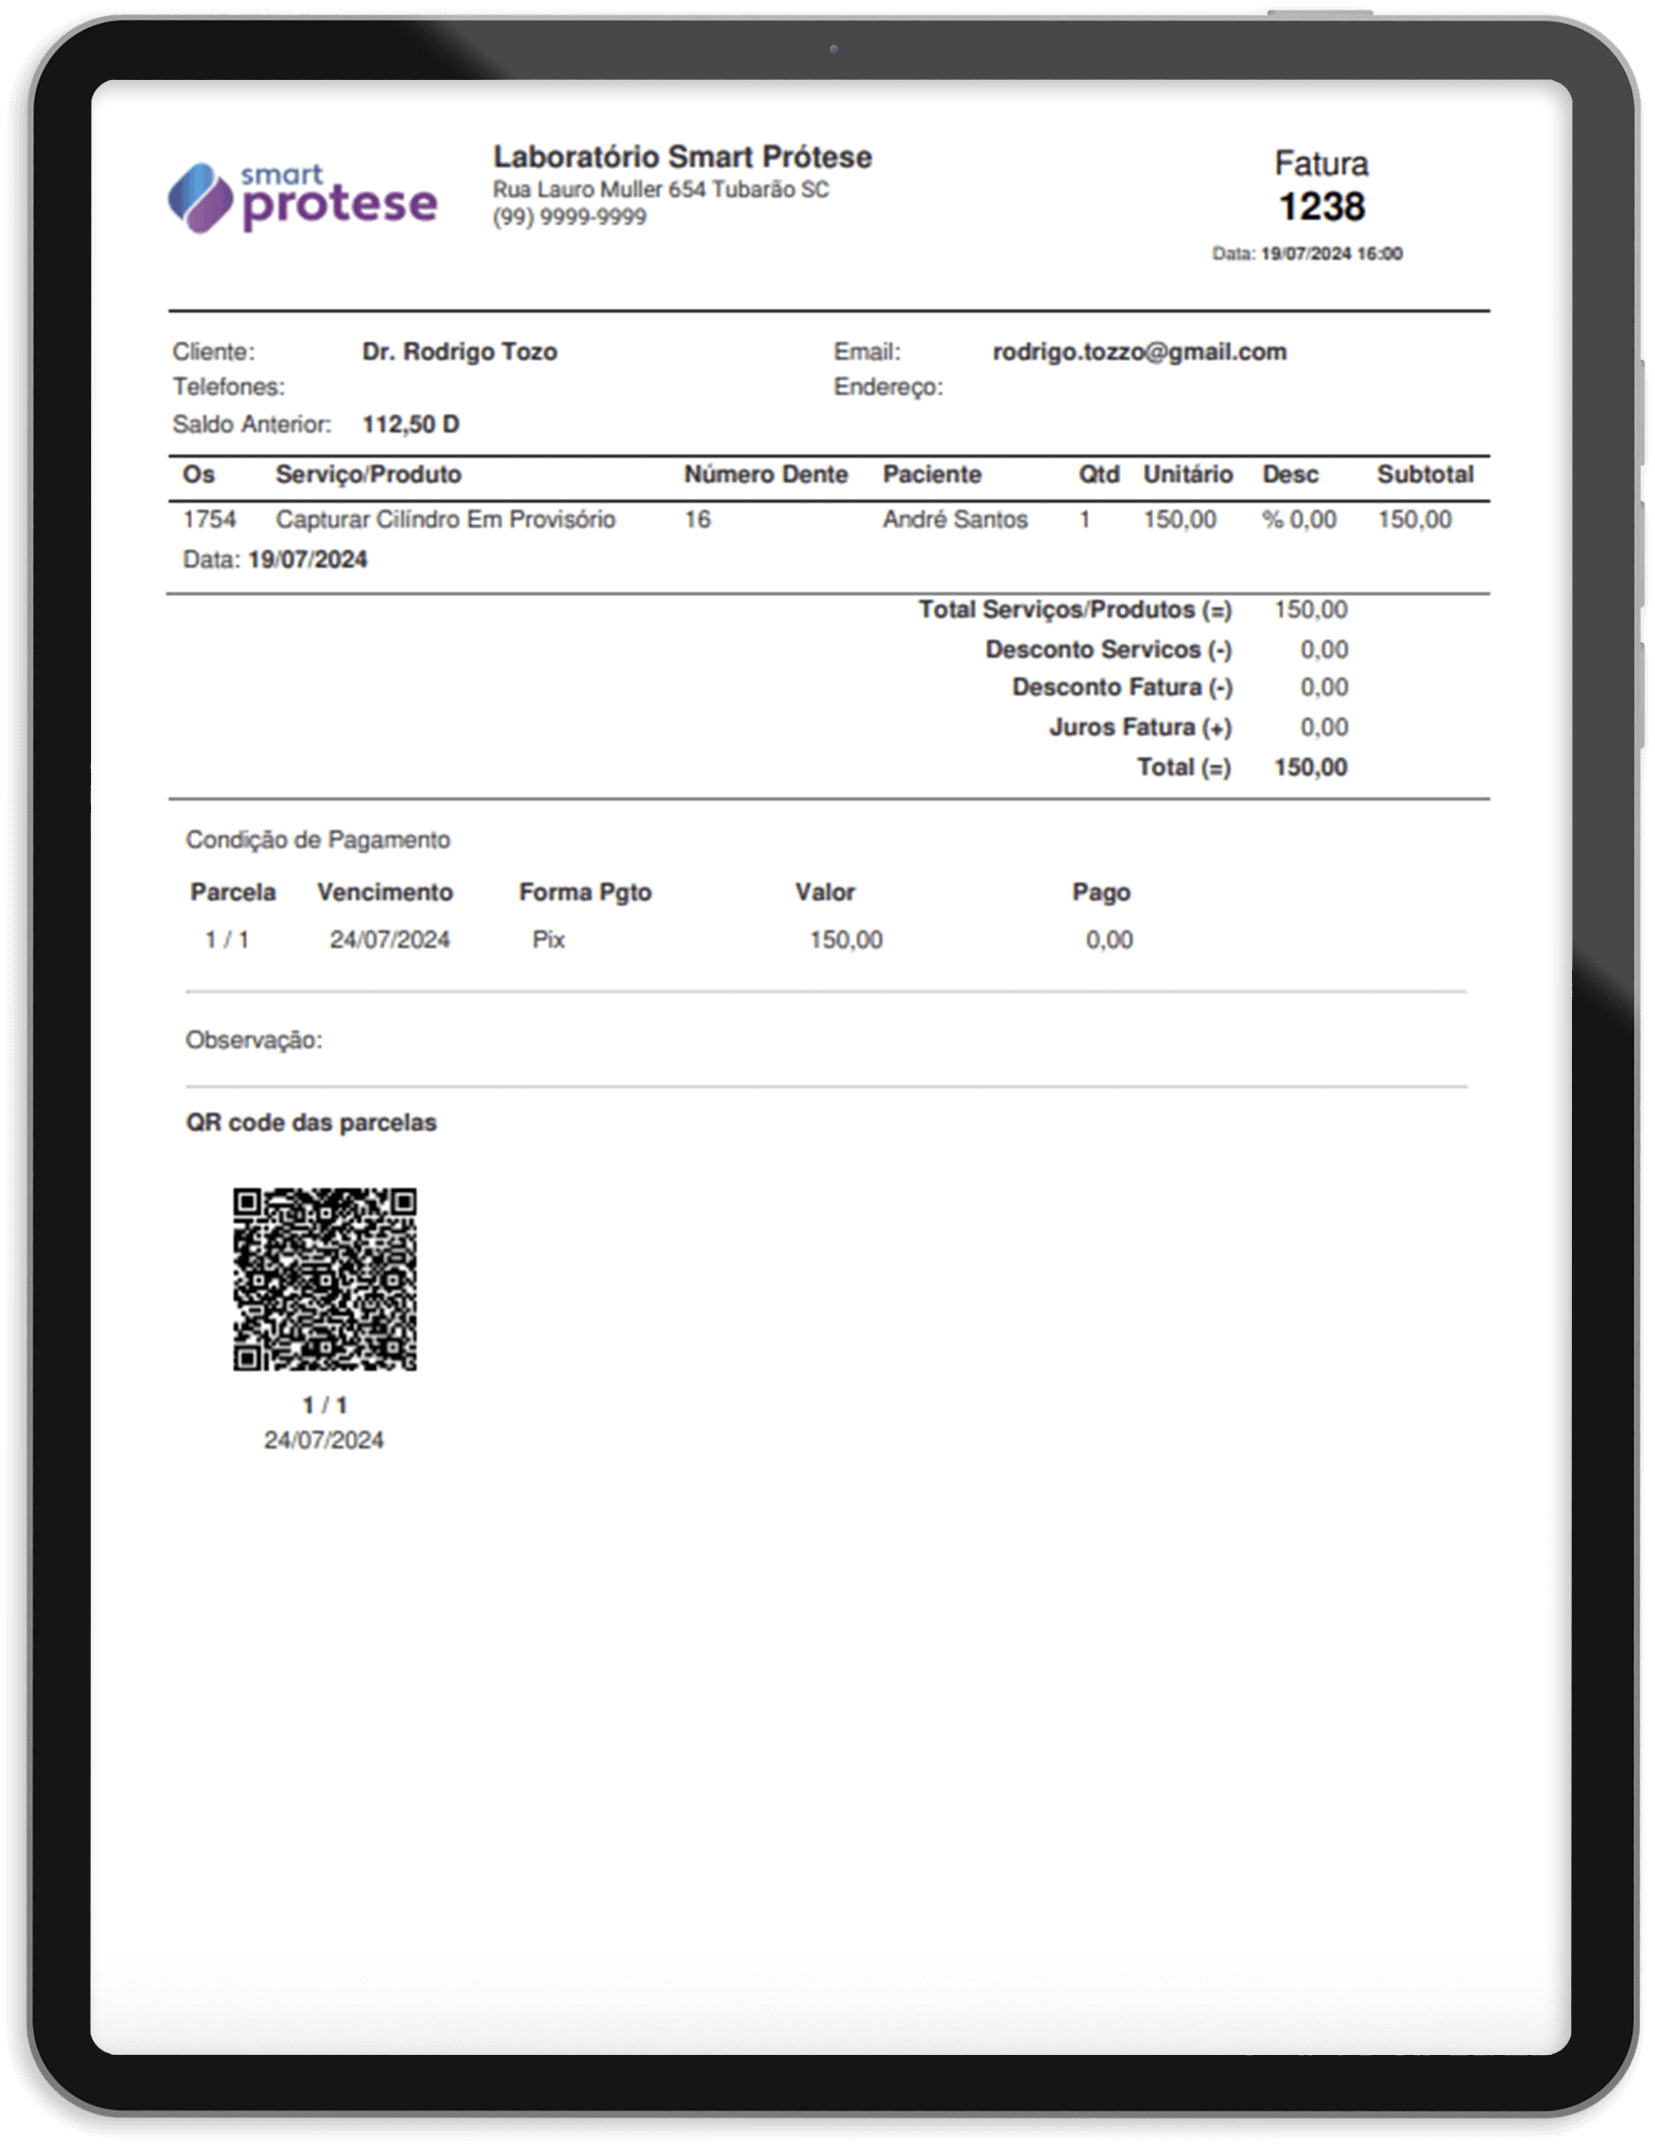Click patient name André Santos
1655x2144 pixels.
tap(954, 519)
